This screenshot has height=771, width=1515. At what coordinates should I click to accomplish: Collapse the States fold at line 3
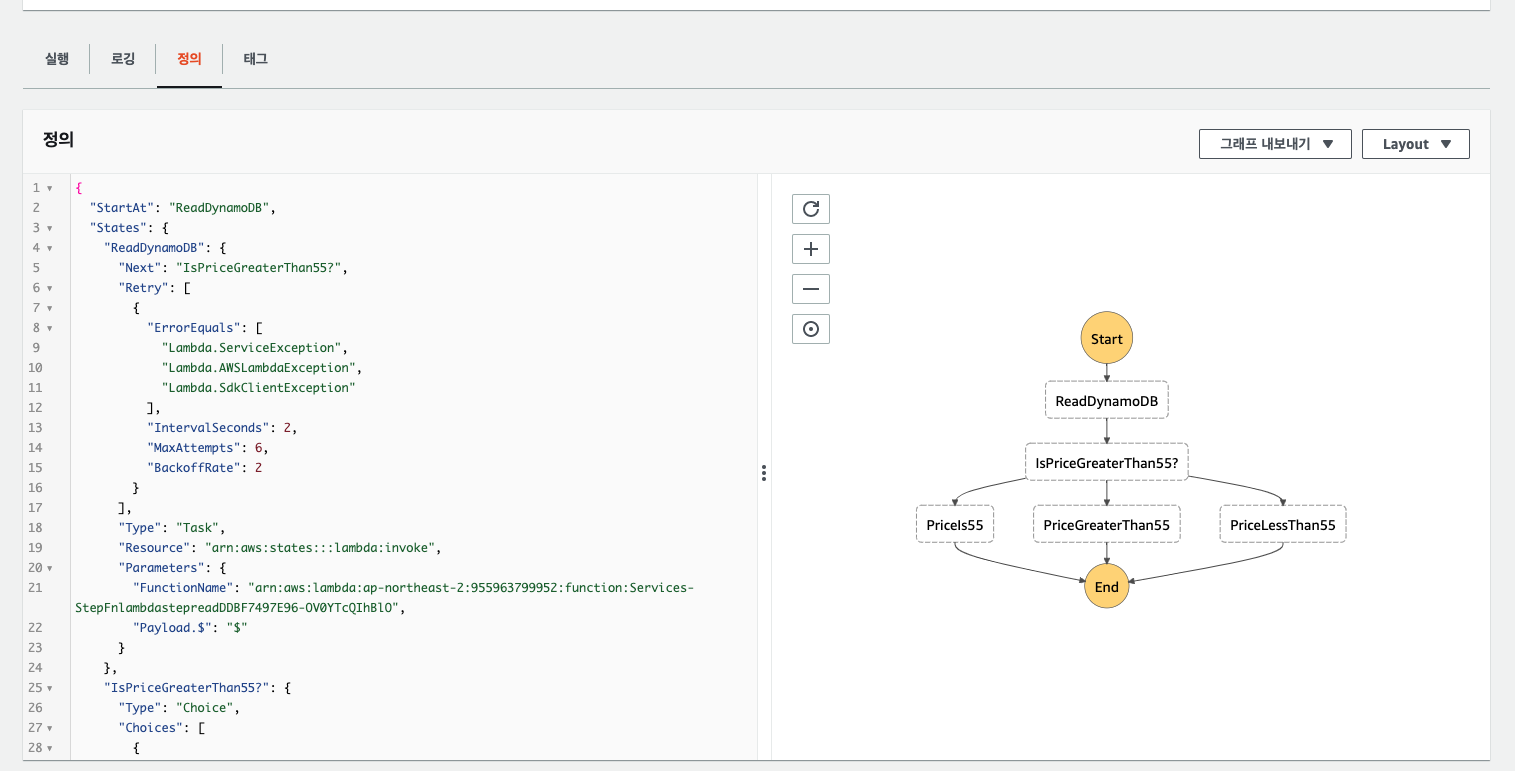tap(50, 228)
